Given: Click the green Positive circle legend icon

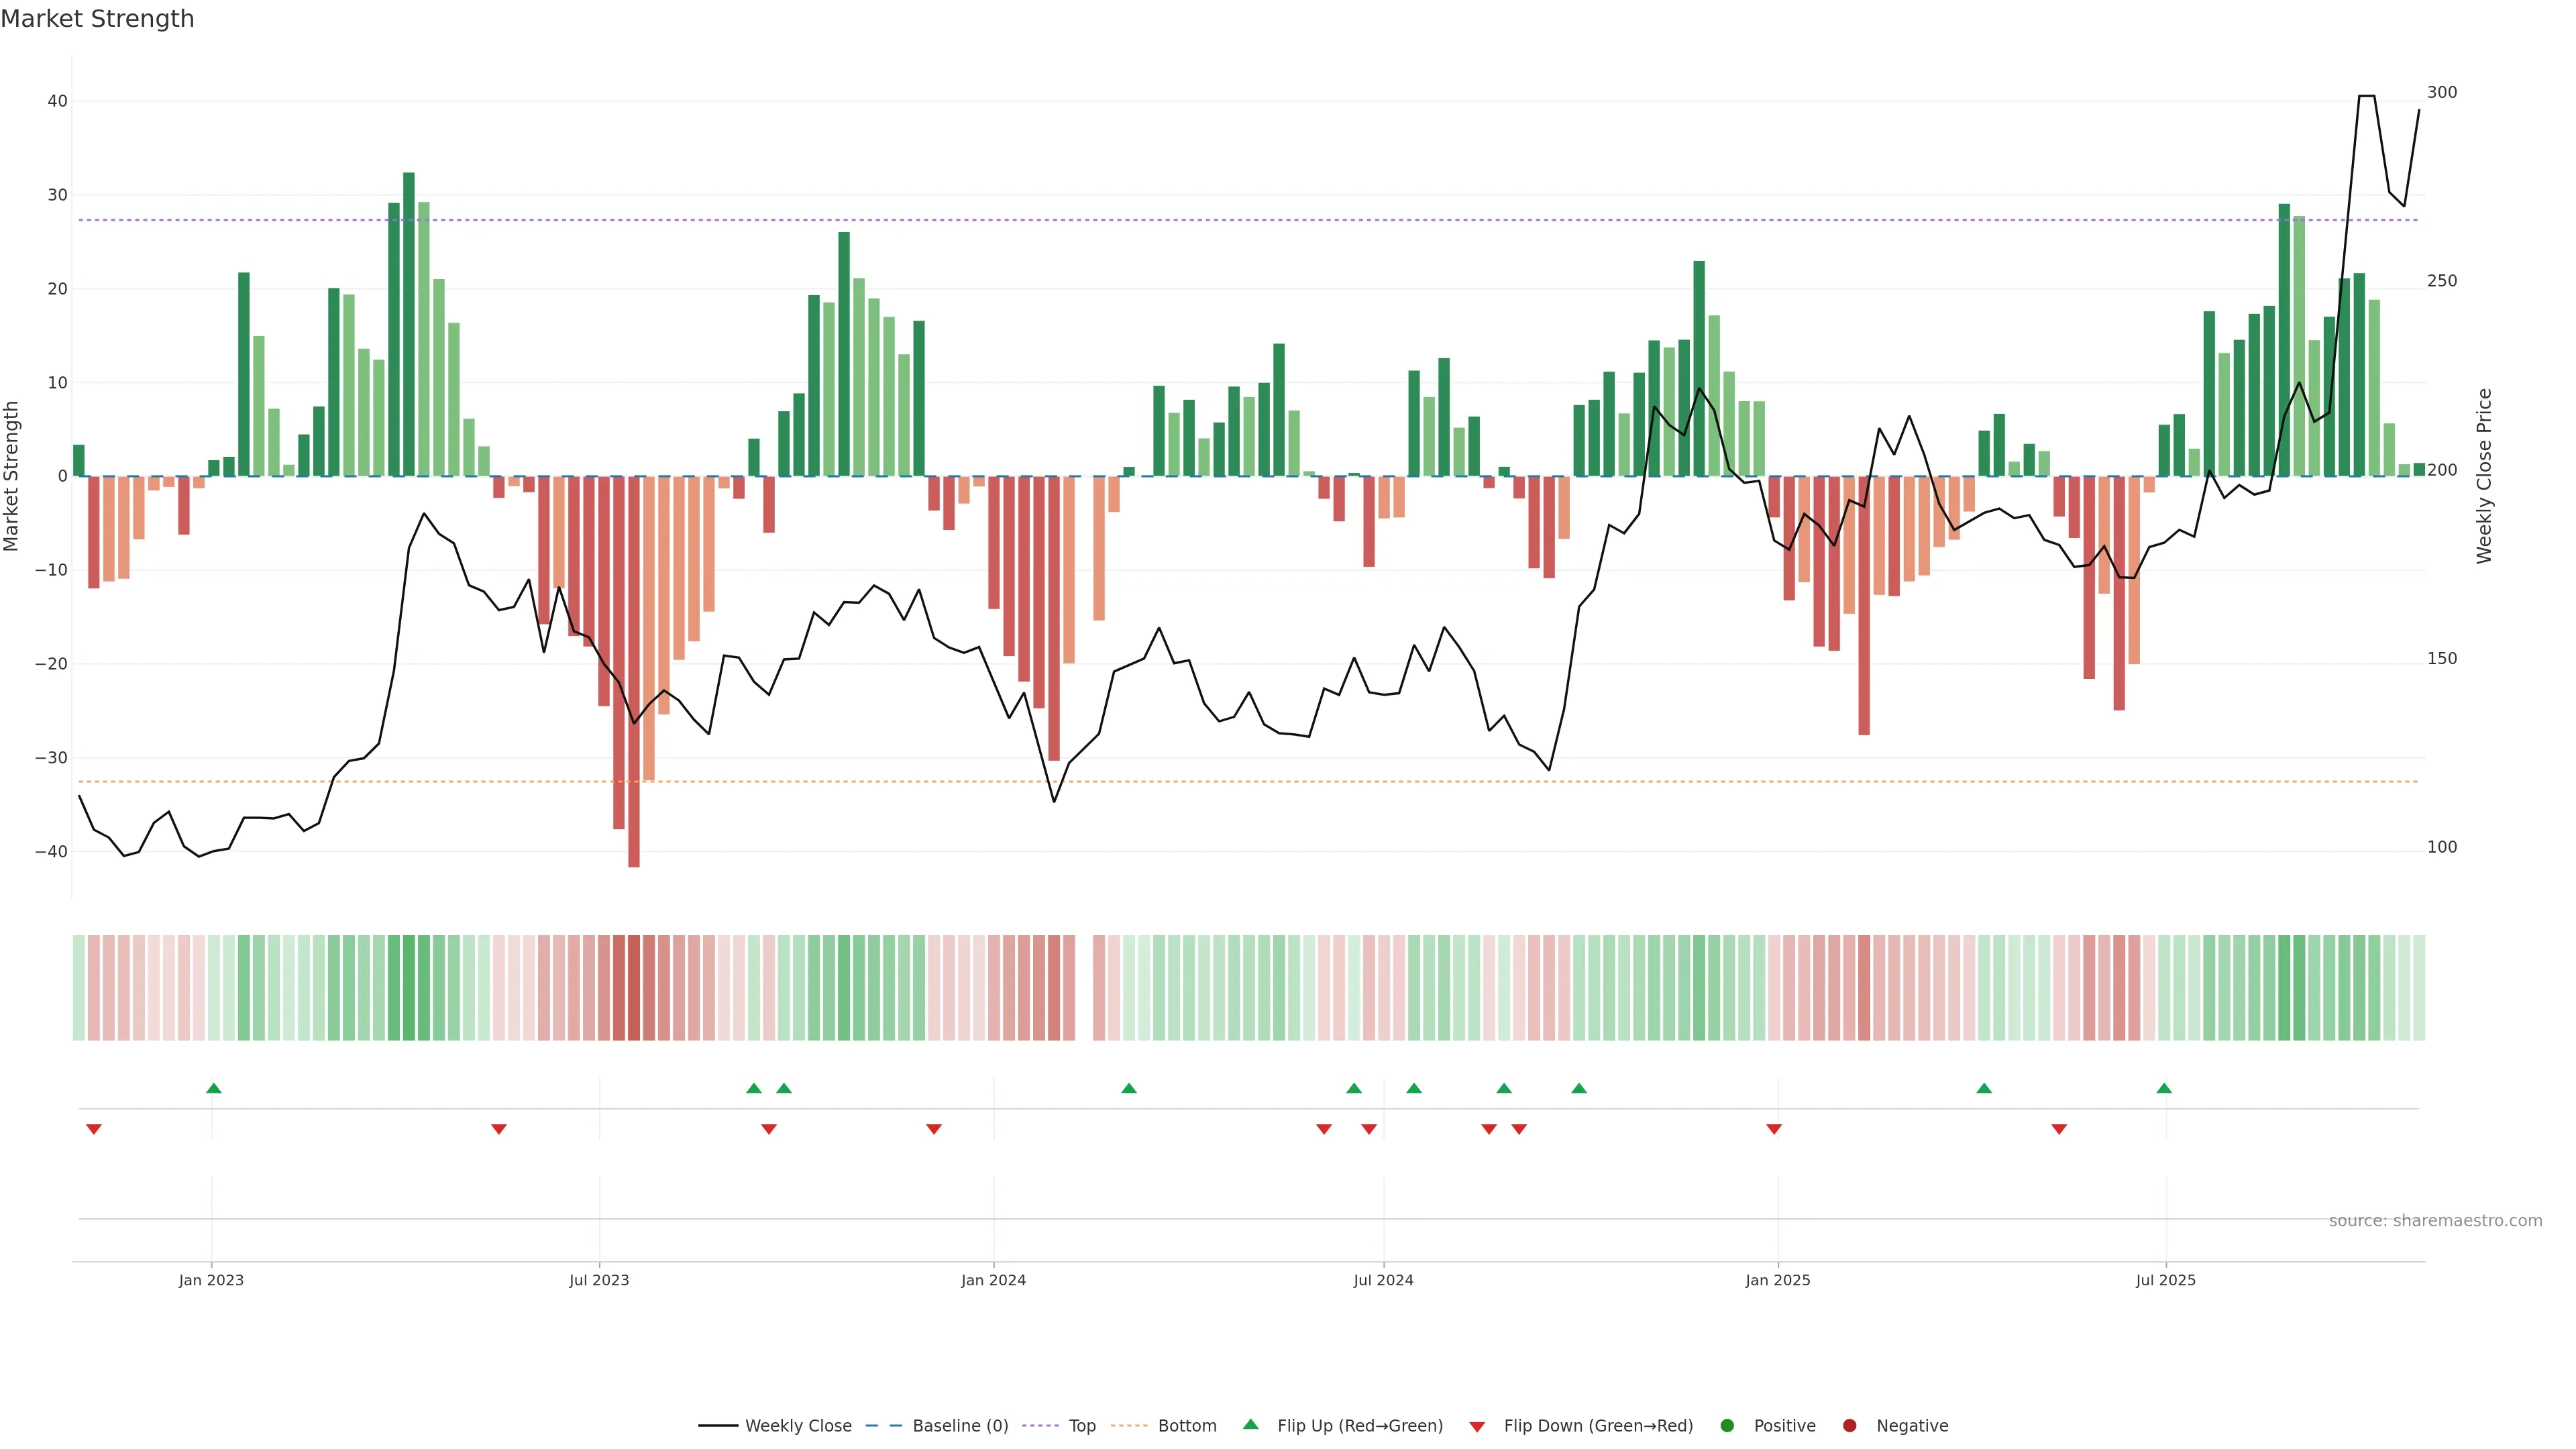Looking at the screenshot, I should [1727, 1425].
